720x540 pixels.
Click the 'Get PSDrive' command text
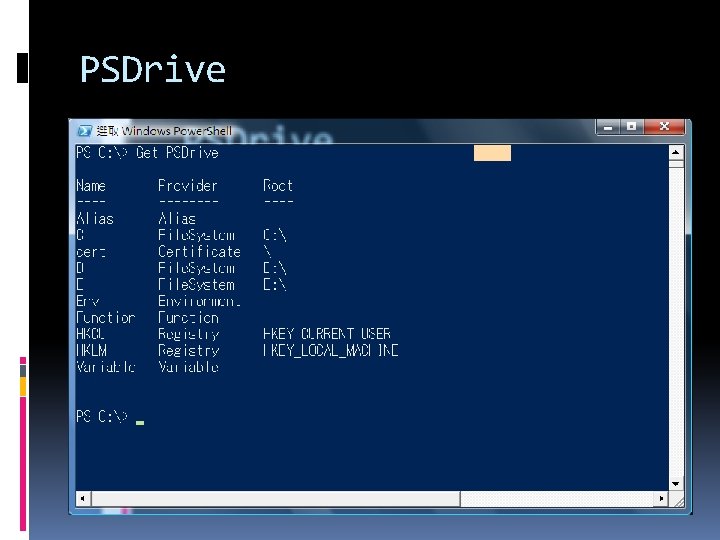pyautogui.click(x=177, y=152)
